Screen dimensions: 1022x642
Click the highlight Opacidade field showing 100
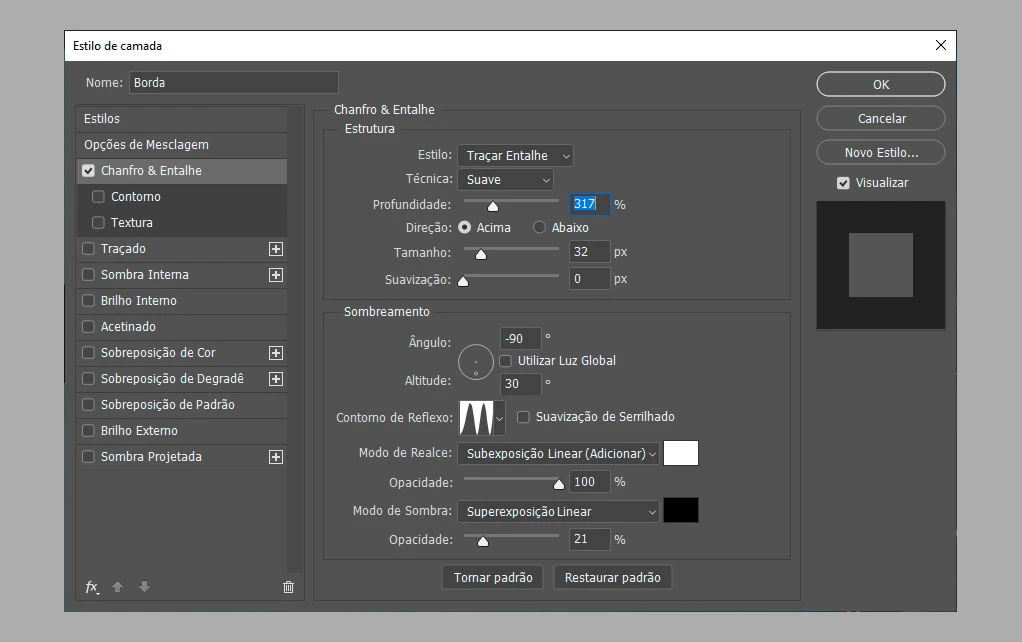click(x=590, y=482)
